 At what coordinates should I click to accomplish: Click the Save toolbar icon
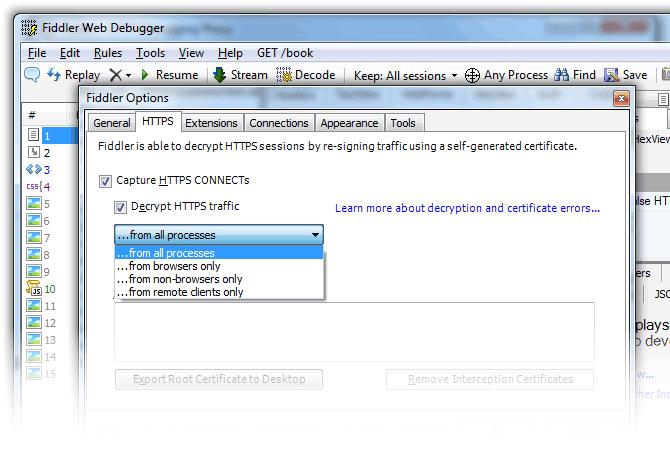pos(611,75)
